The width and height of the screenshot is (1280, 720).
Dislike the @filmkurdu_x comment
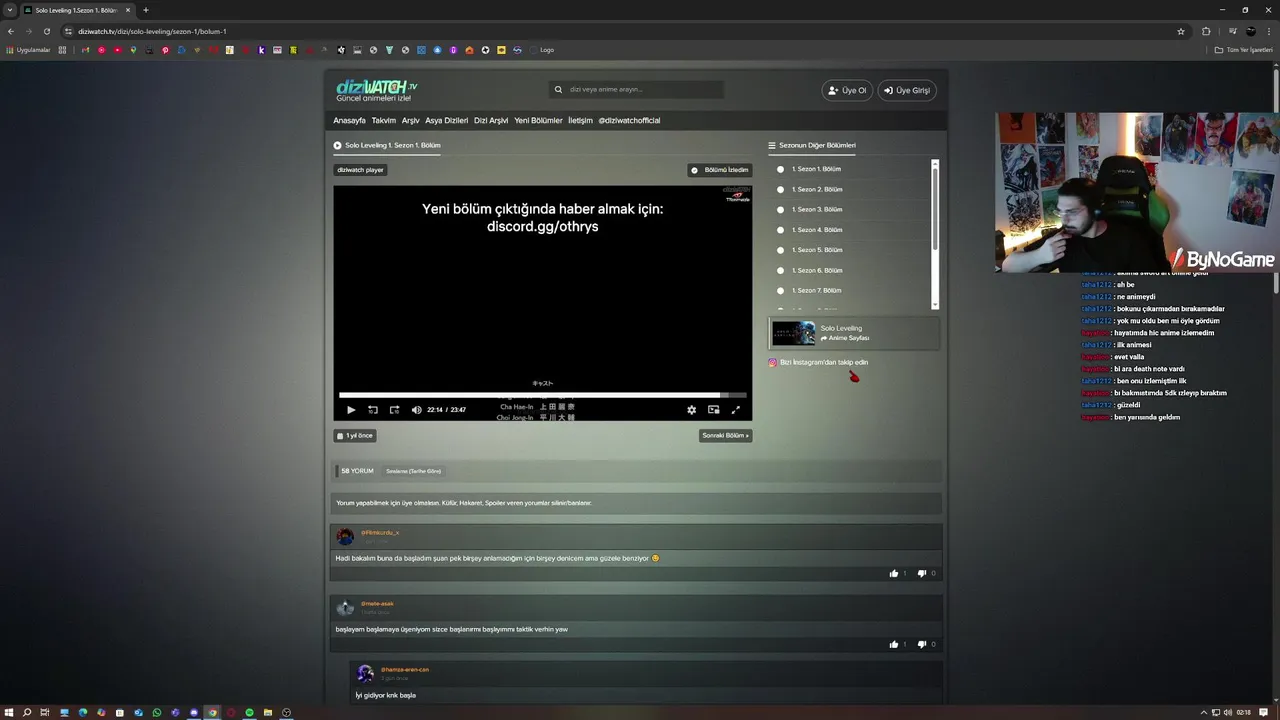[x=921, y=573]
